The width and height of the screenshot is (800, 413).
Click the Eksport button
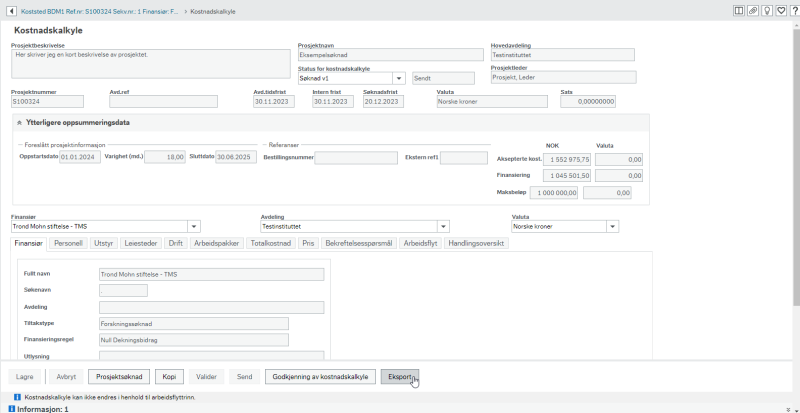(x=400, y=377)
